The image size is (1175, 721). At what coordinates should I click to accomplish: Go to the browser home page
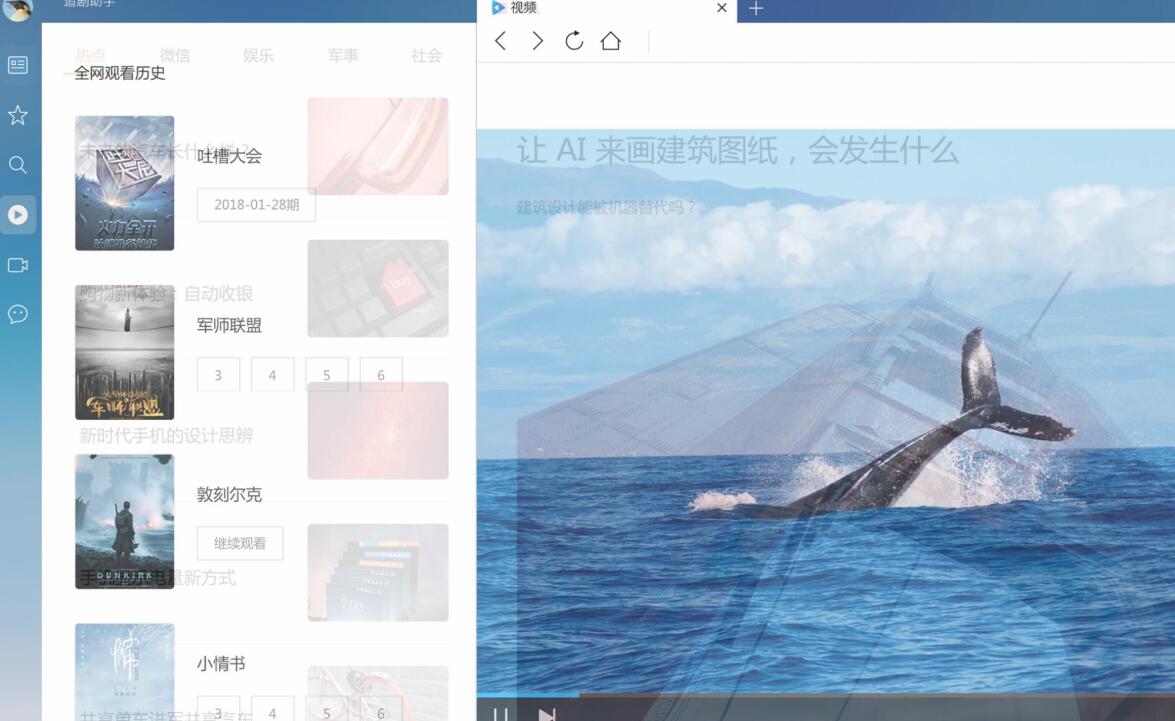(x=611, y=40)
